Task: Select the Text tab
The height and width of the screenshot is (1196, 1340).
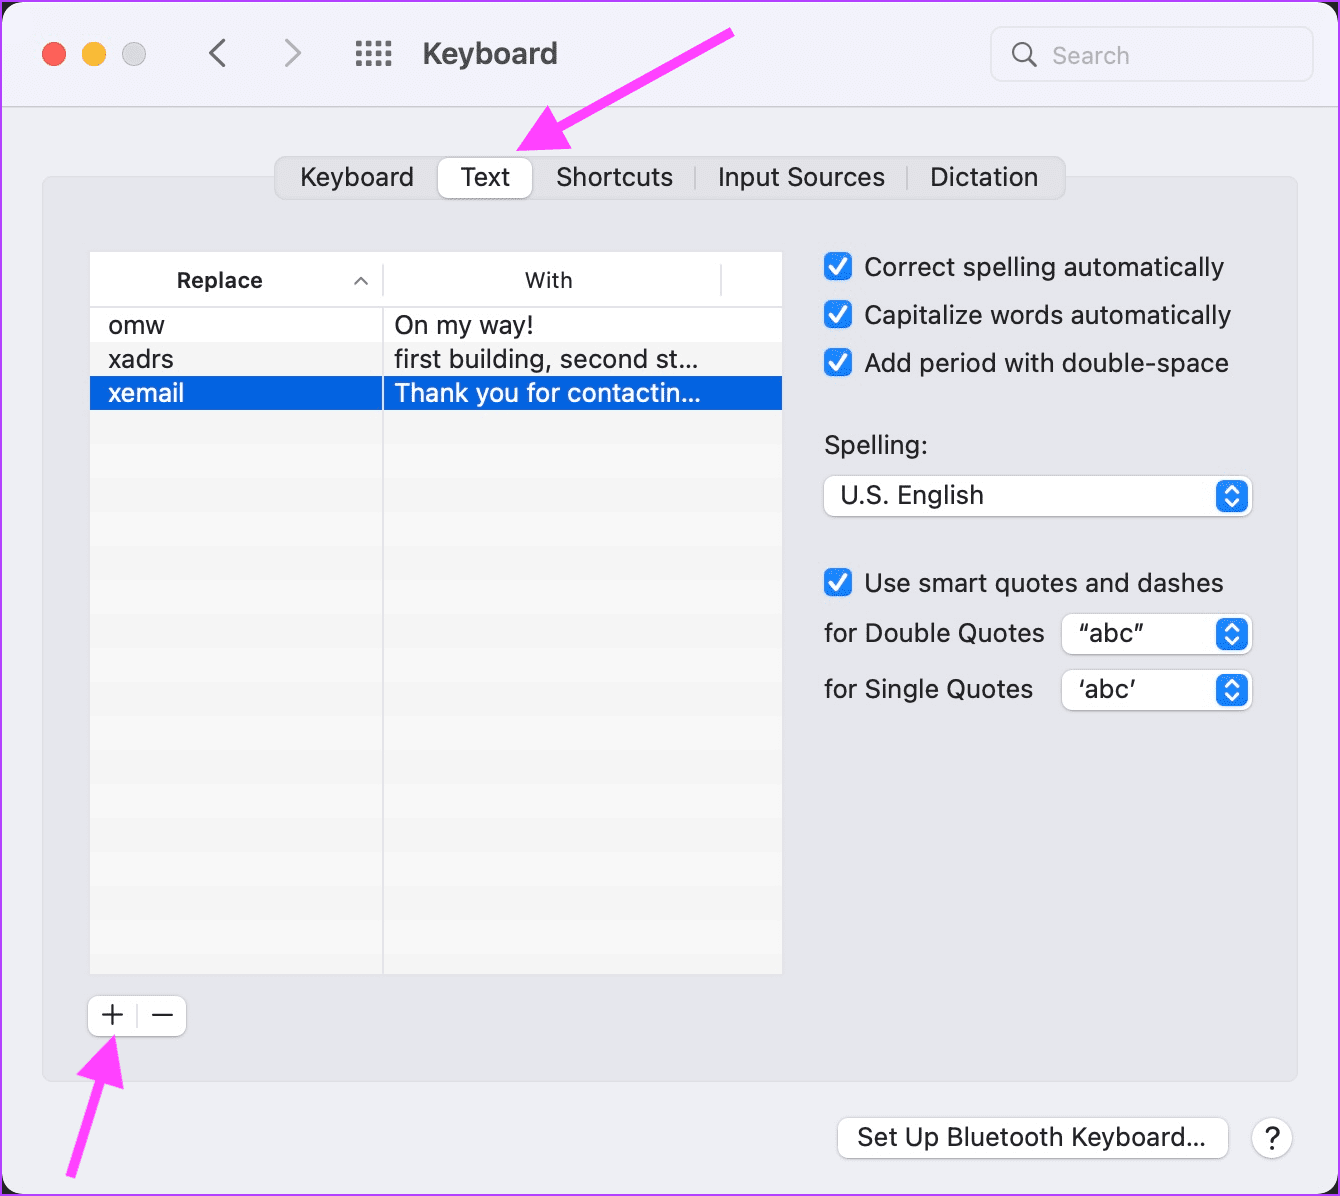Action: tap(485, 177)
